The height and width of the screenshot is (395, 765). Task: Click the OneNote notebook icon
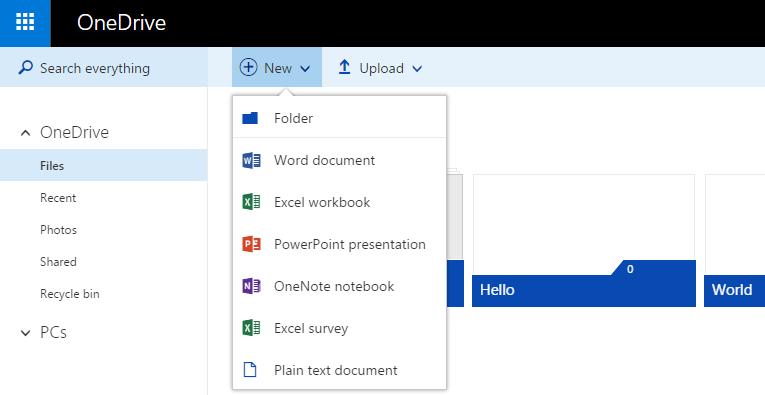(x=251, y=286)
